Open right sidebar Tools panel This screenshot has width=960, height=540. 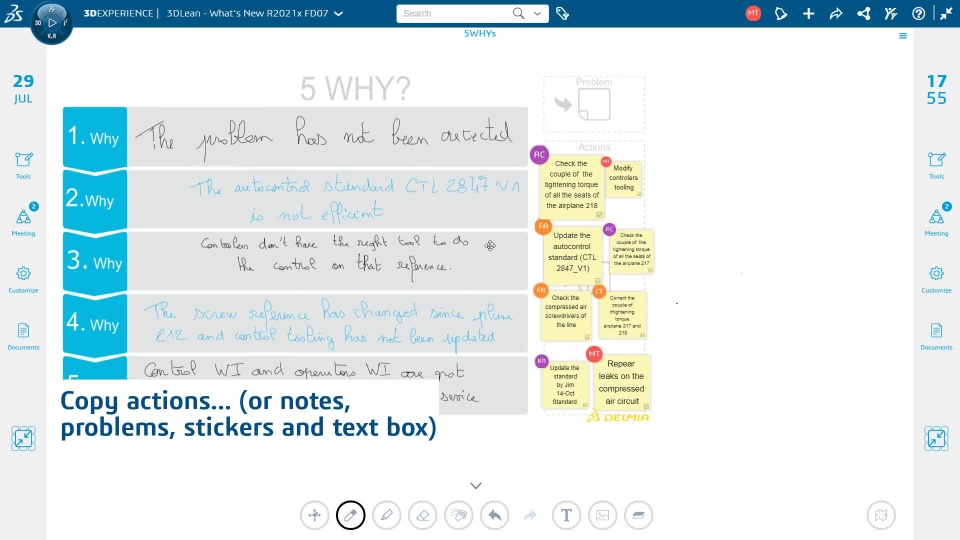click(936, 165)
